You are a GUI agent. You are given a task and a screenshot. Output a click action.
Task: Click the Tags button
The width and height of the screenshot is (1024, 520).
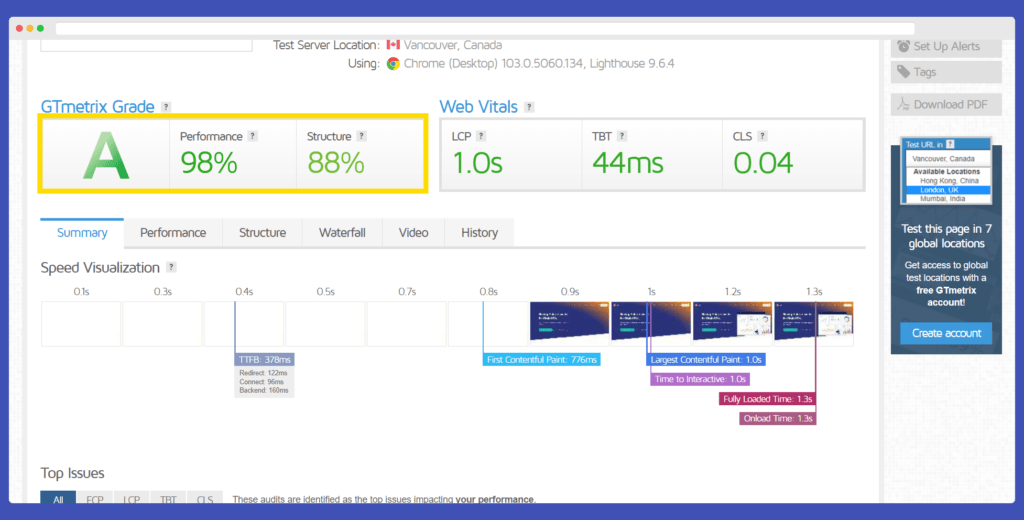[x=946, y=72]
